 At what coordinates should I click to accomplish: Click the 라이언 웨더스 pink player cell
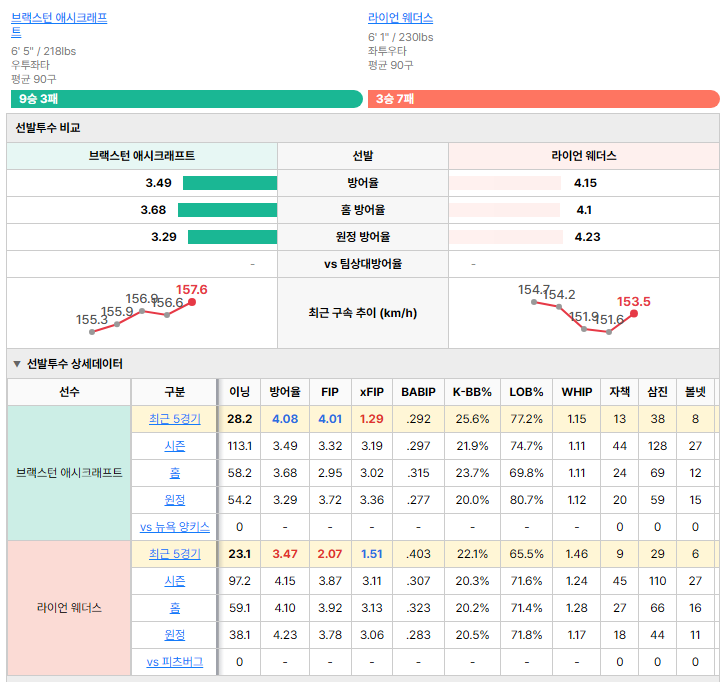tap(69, 607)
